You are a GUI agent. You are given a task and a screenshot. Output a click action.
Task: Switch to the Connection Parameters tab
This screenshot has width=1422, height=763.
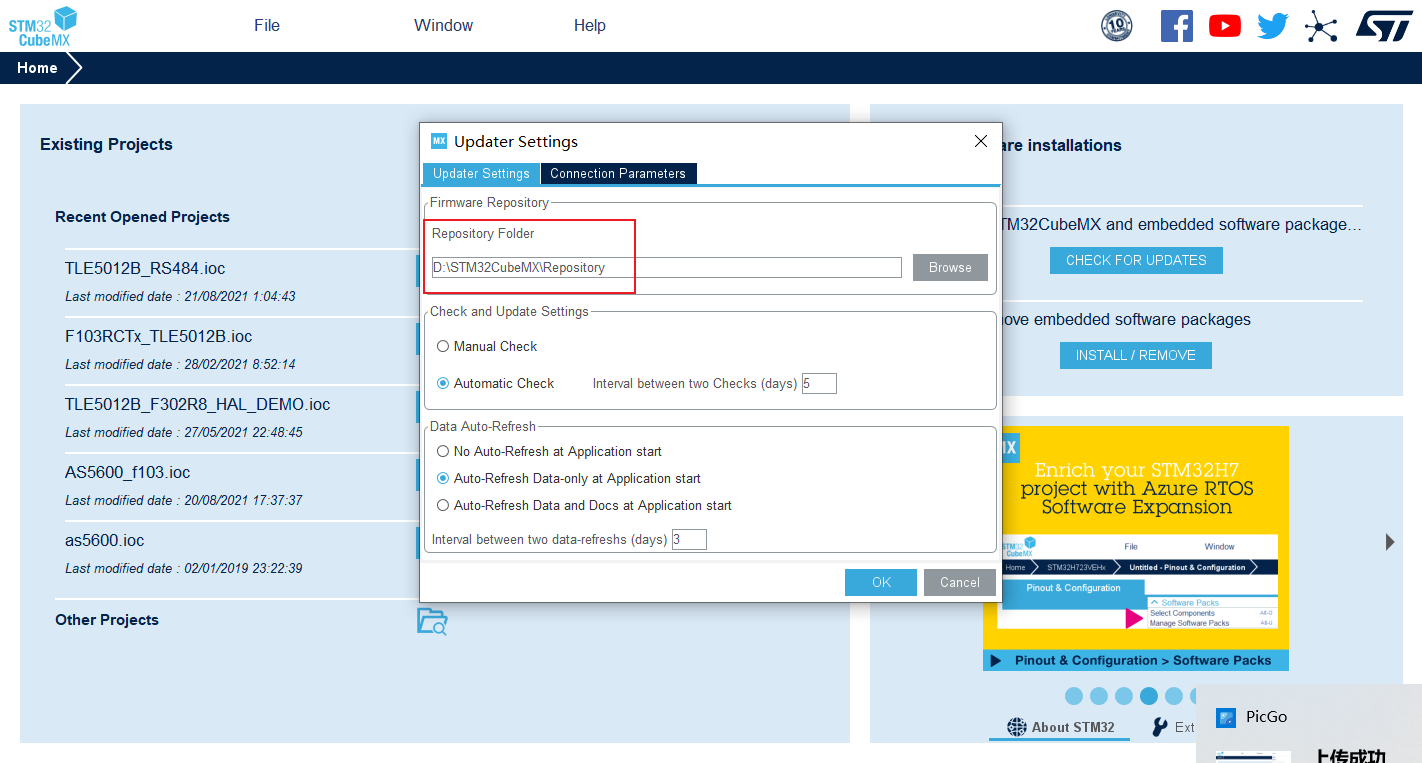618,173
